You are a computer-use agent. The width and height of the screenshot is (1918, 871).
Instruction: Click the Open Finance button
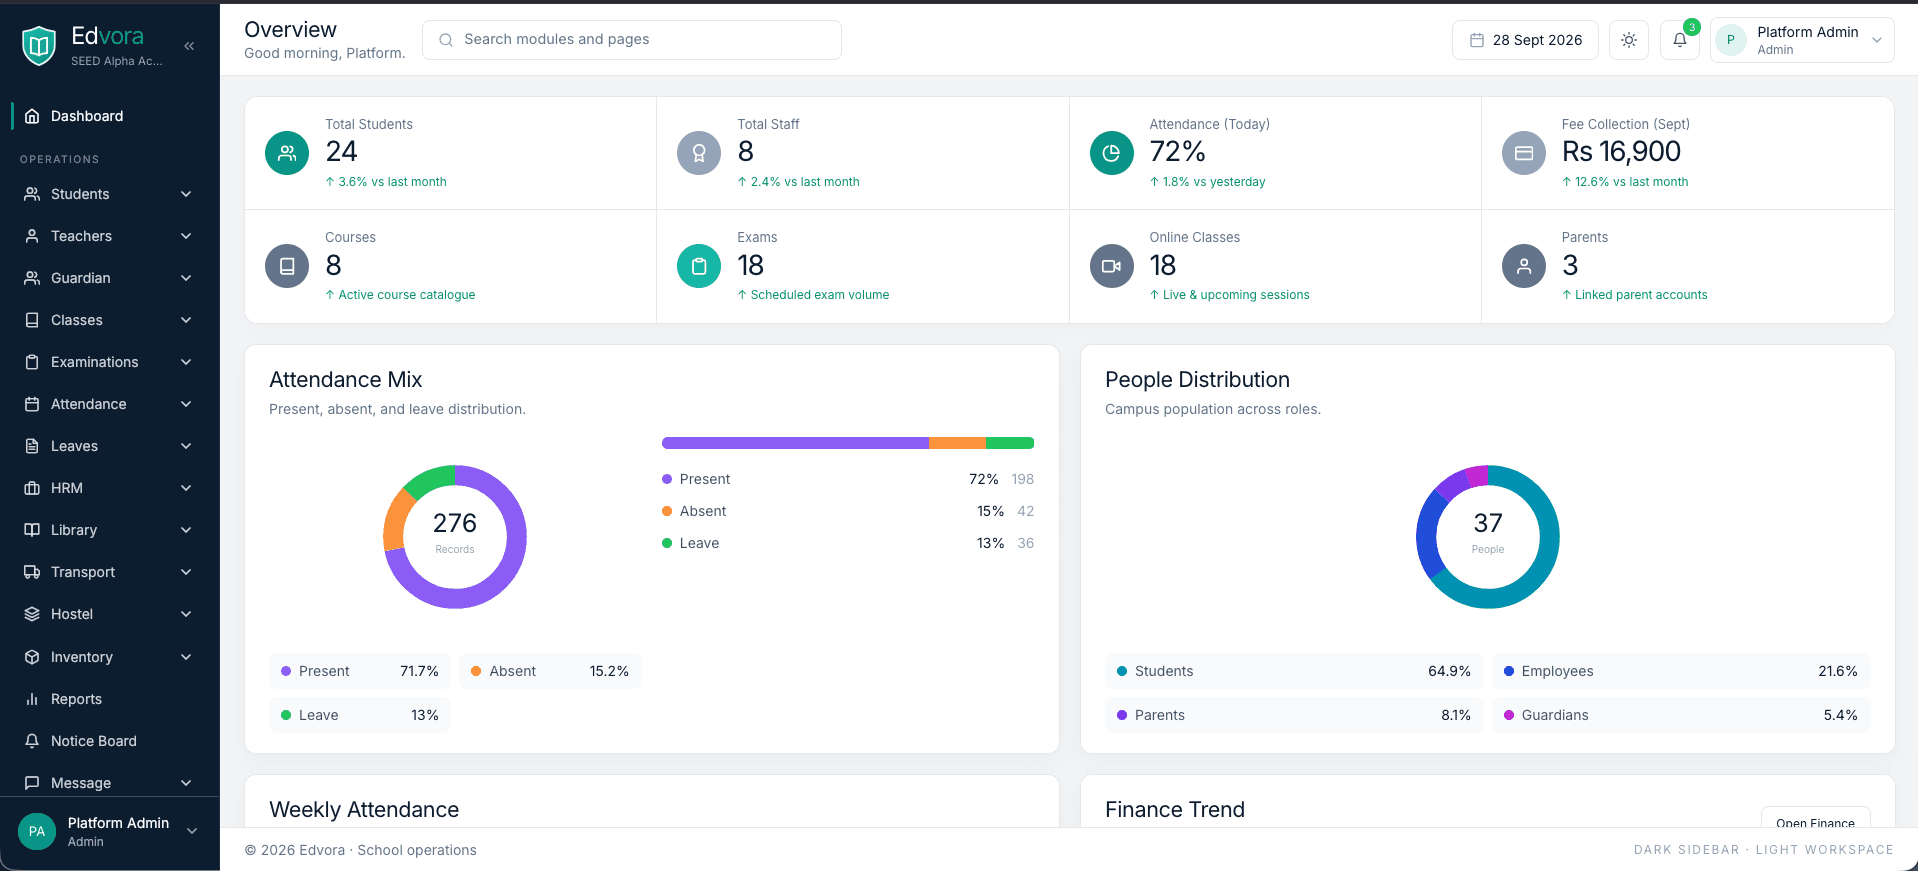(x=1815, y=818)
